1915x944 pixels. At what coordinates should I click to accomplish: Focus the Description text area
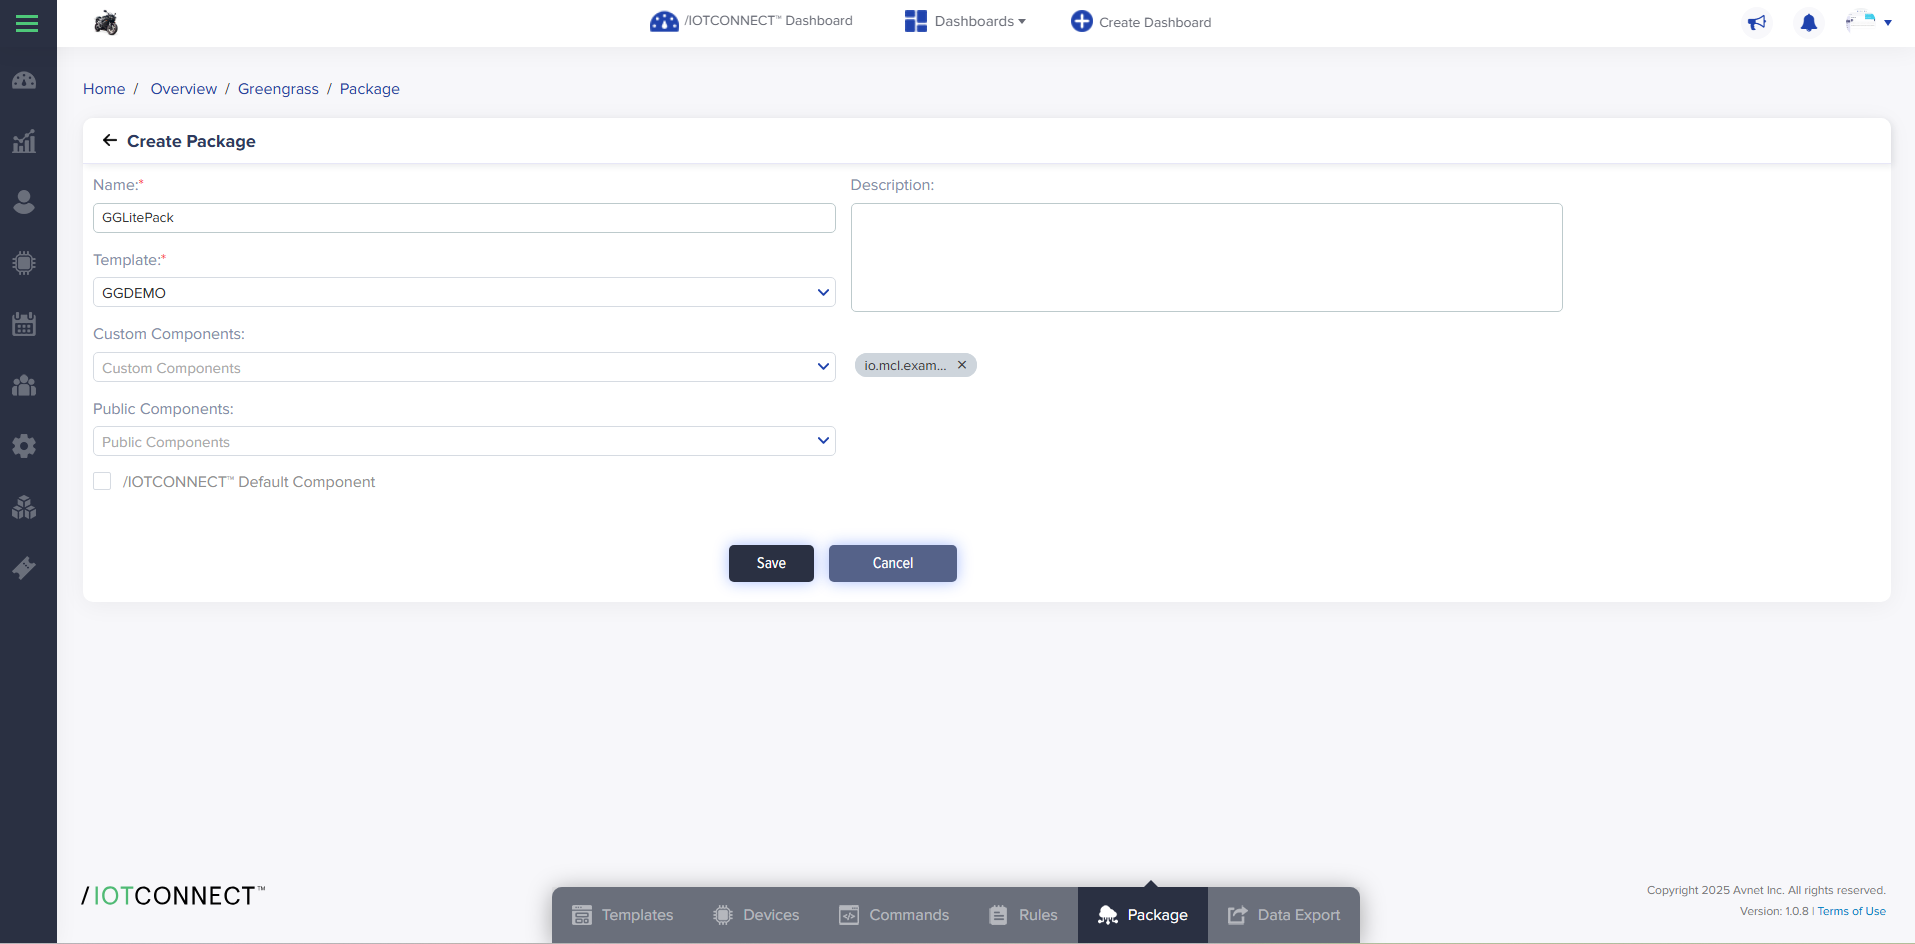pos(1206,258)
